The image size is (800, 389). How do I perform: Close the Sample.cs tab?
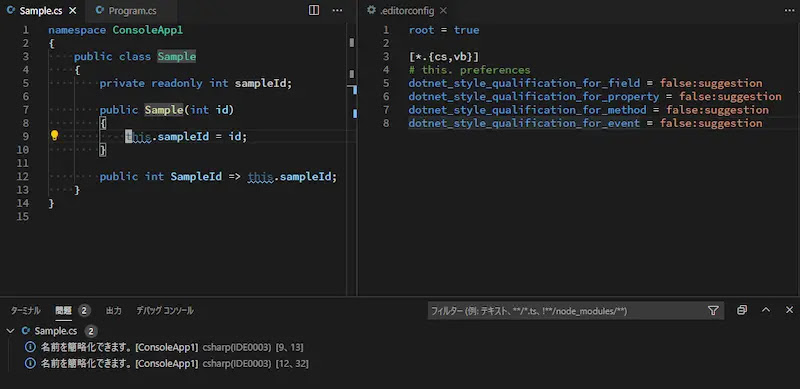click(x=72, y=11)
